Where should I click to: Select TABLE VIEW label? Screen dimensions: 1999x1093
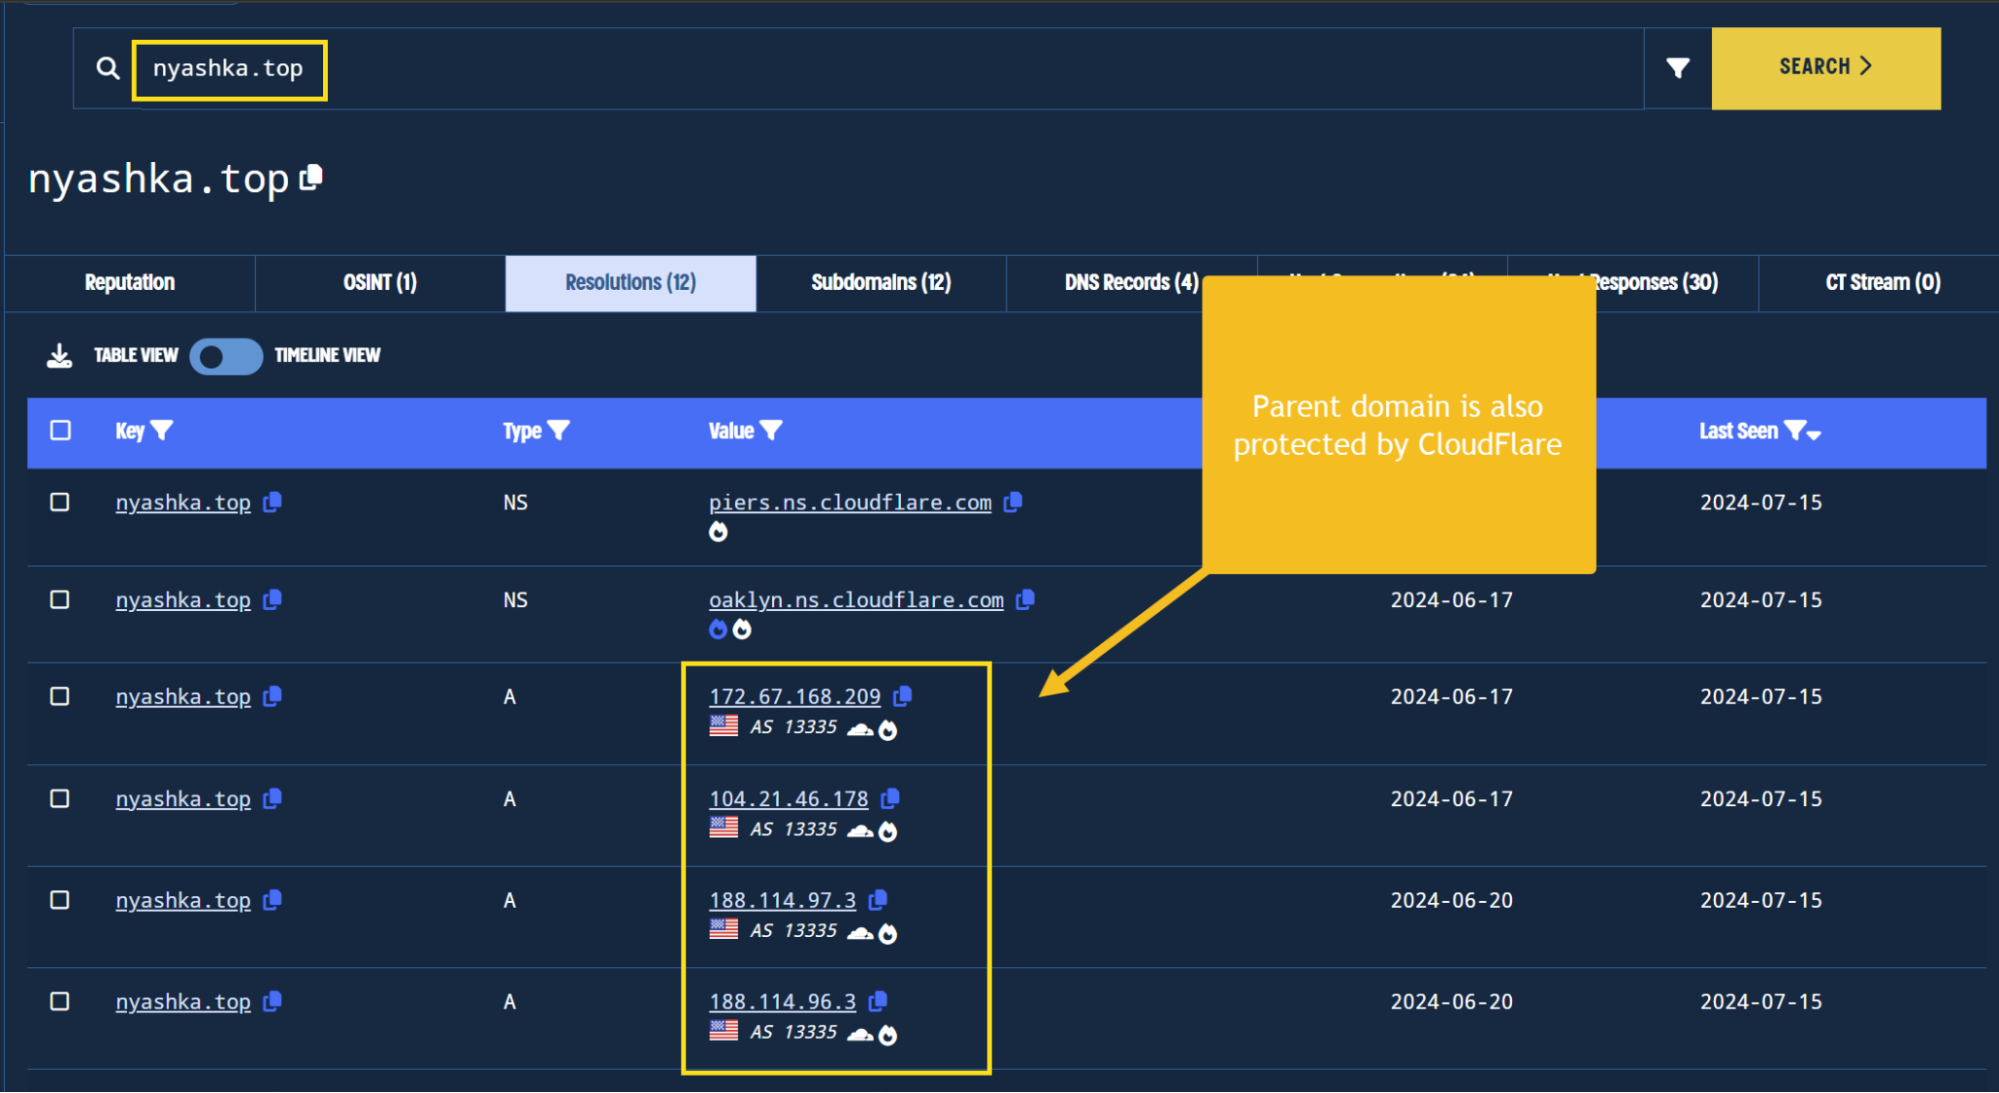point(136,356)
